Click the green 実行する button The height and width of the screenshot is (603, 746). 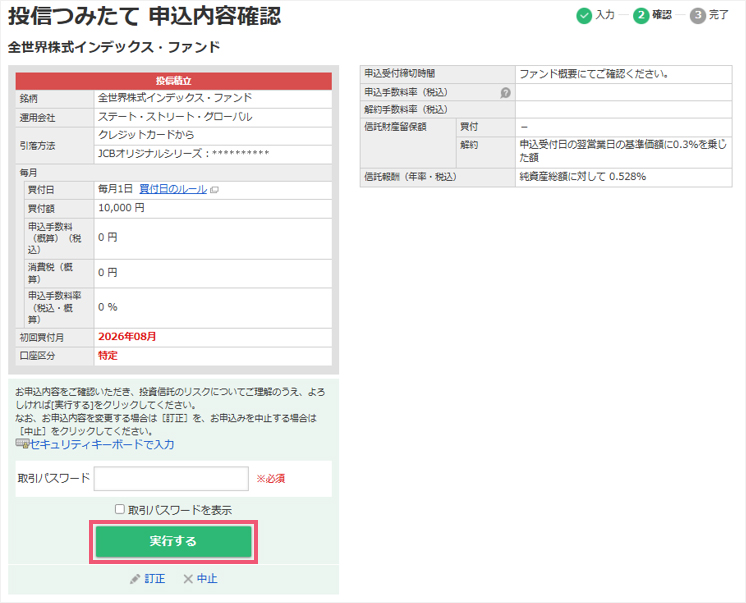[x=173, y=541]
